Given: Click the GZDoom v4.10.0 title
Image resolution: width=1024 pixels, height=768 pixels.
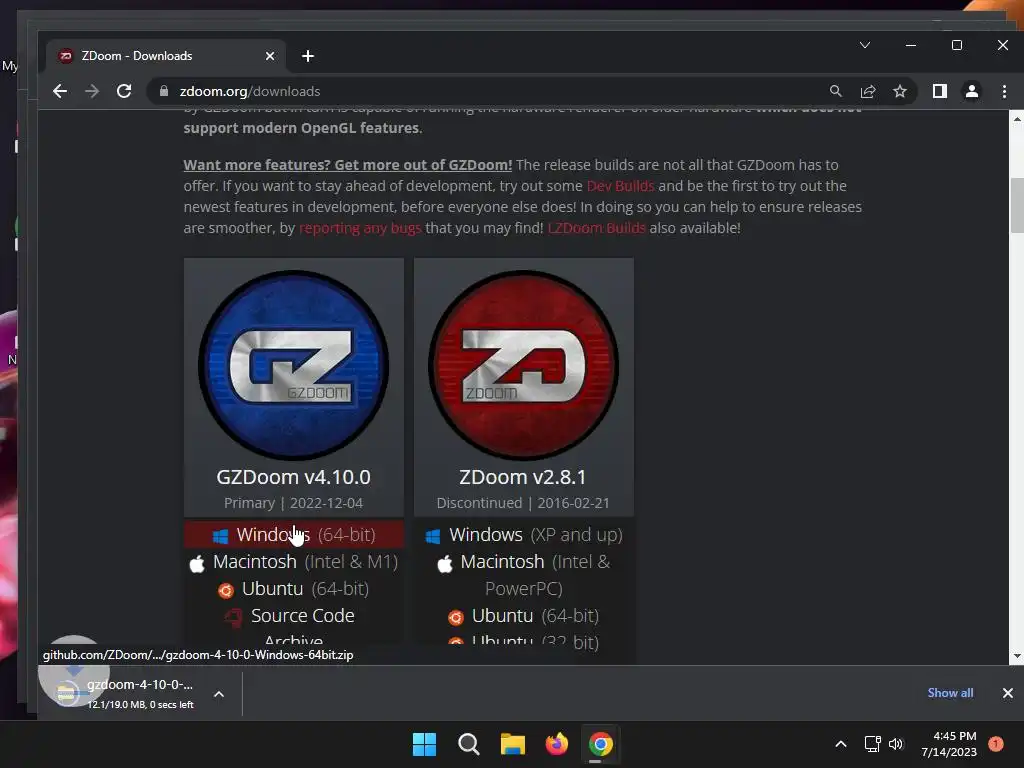Looking at the screenshot, I should coord(294,477).
